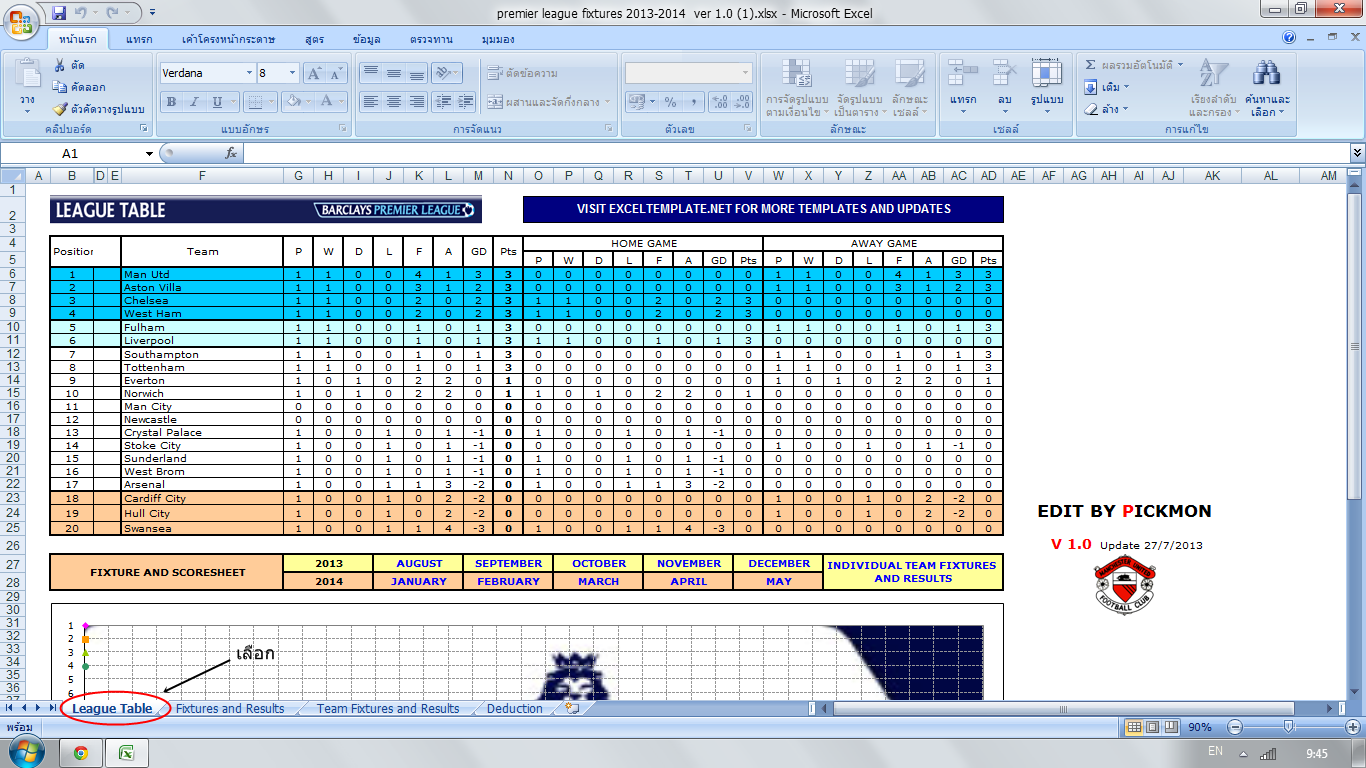Click the Name Box showing A1

[x=70, y=154]
